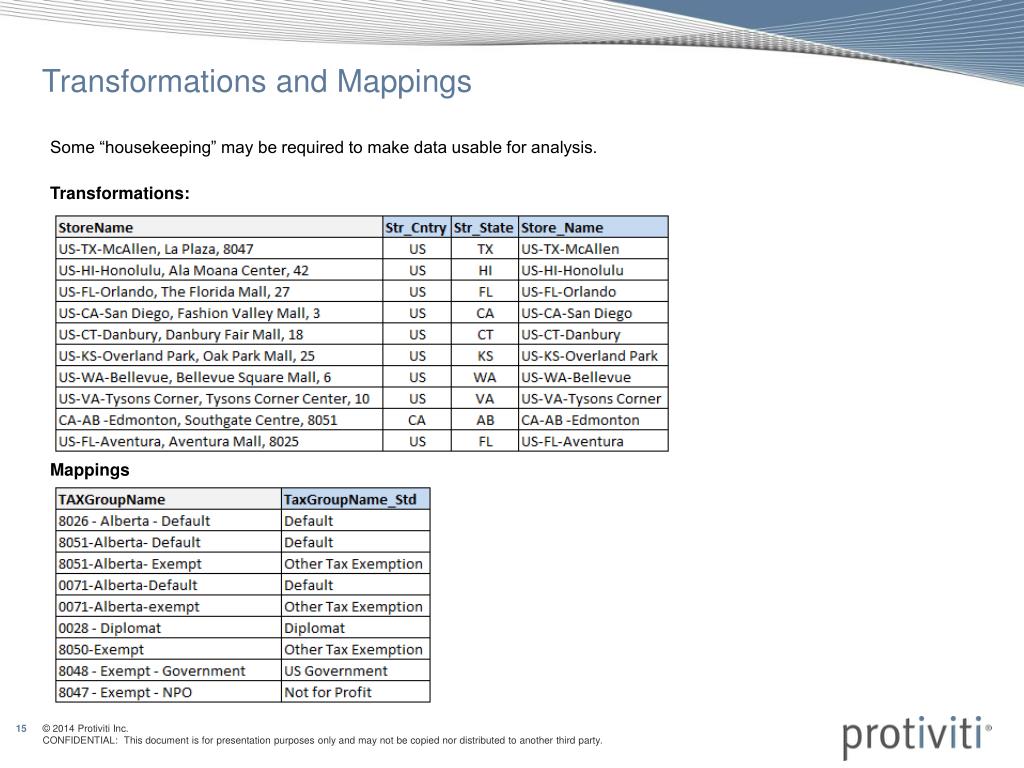Screen dimensions: 1024x768
Task: Click 'Other Tax Exemption' beside 8050-Exempt
Action: (x=356, y=649)
